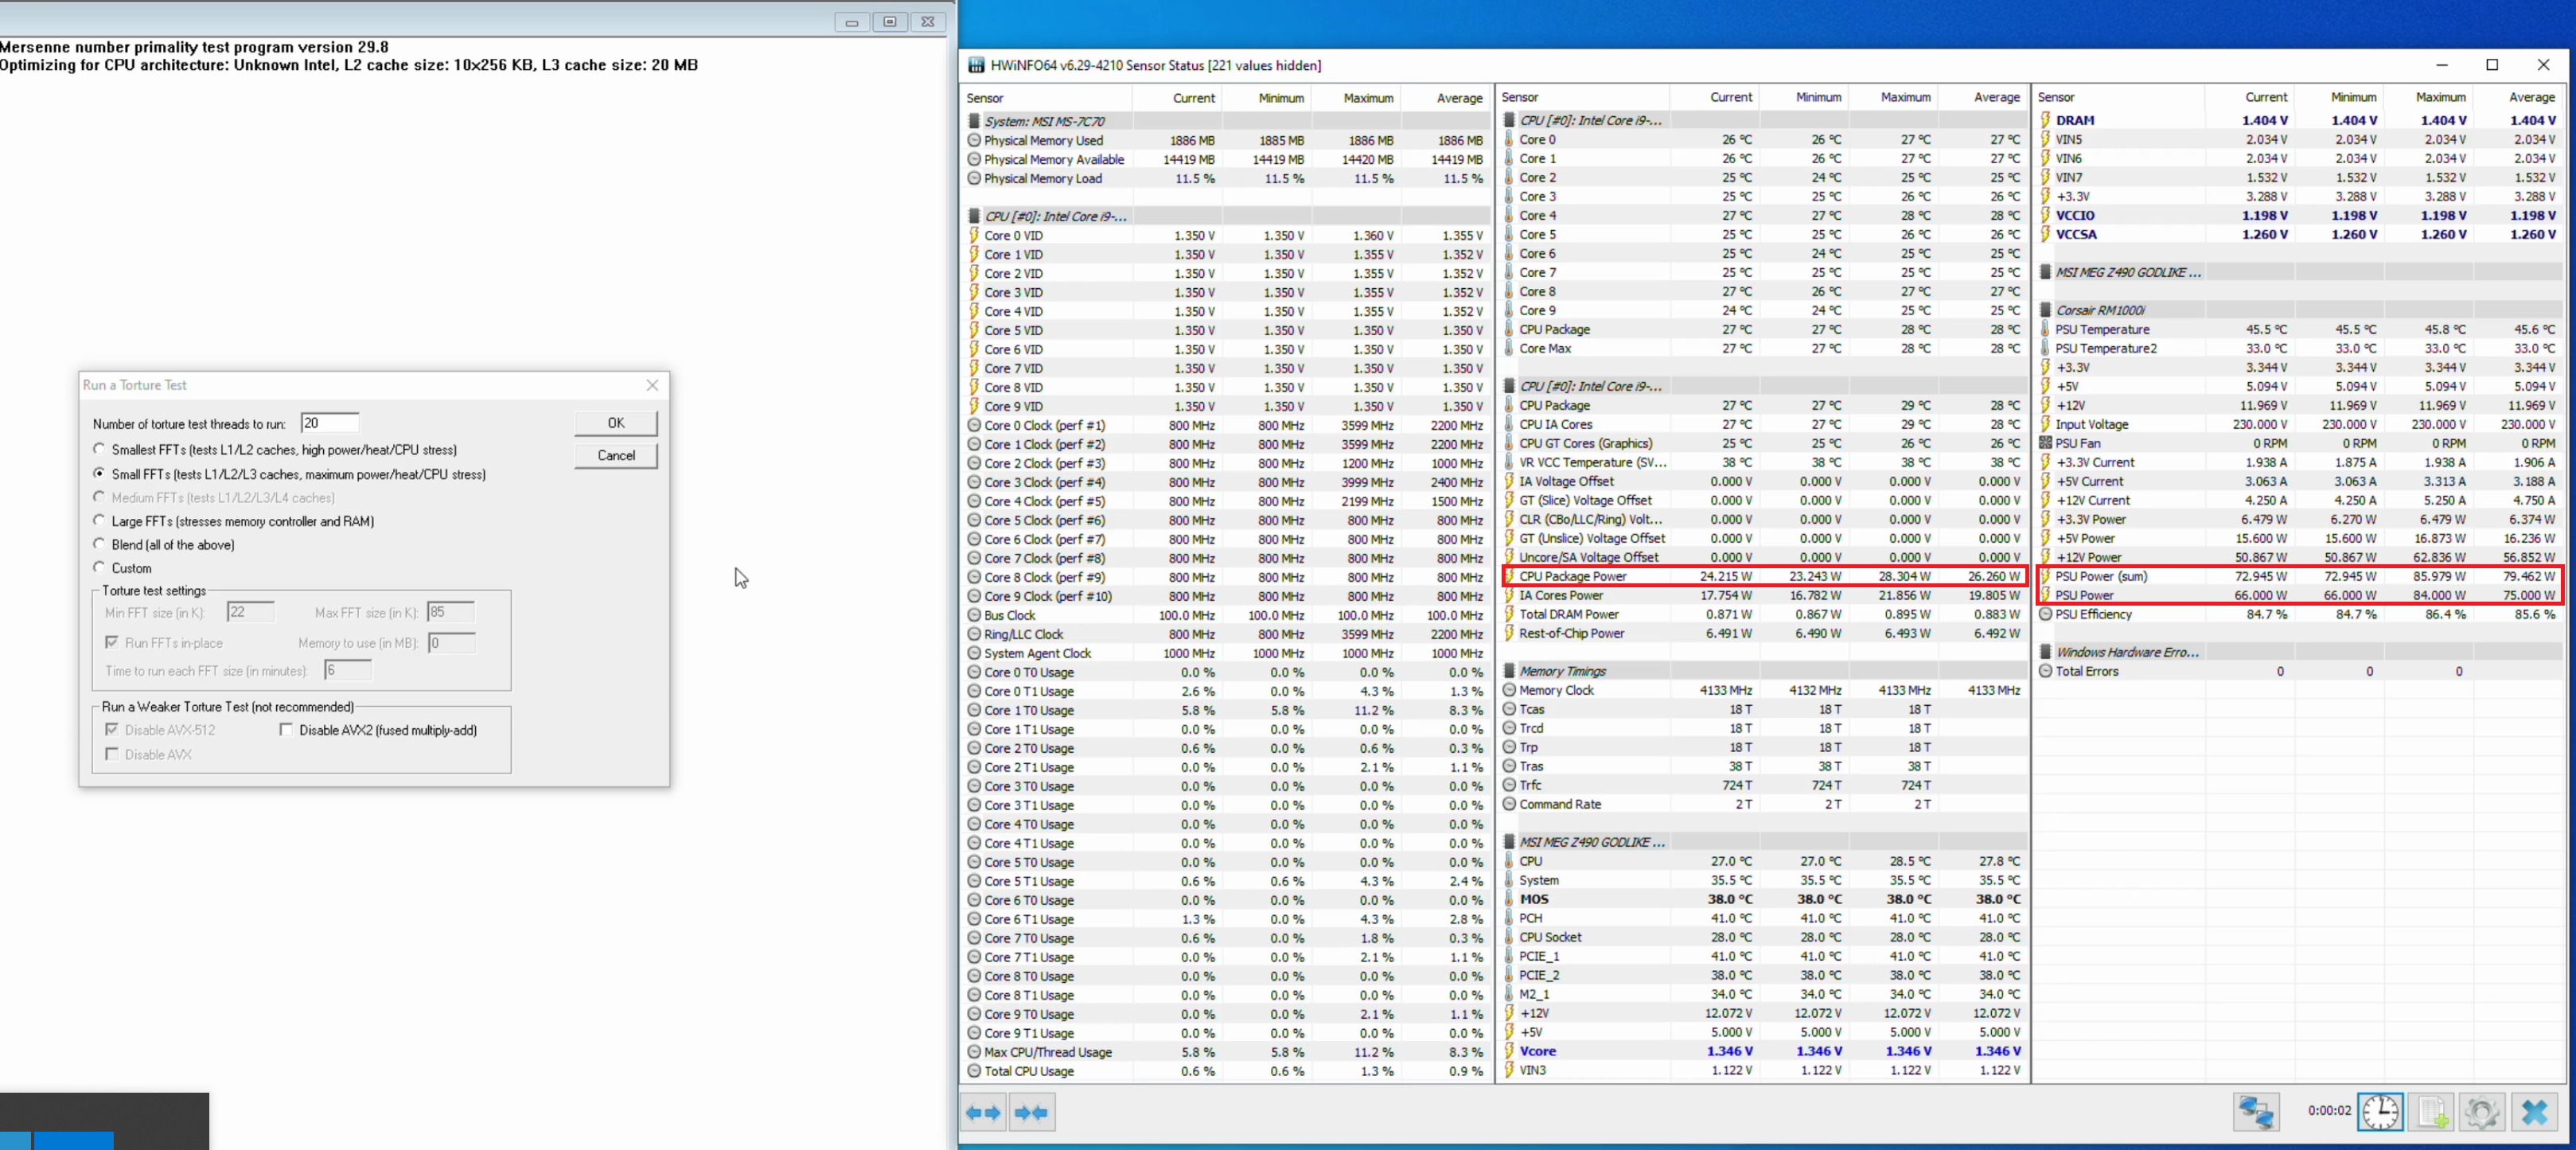Viewport: 2576px width, 1150px height.
Task: Click the expand columns left-right arrows icon
Action: (983, 1112)
